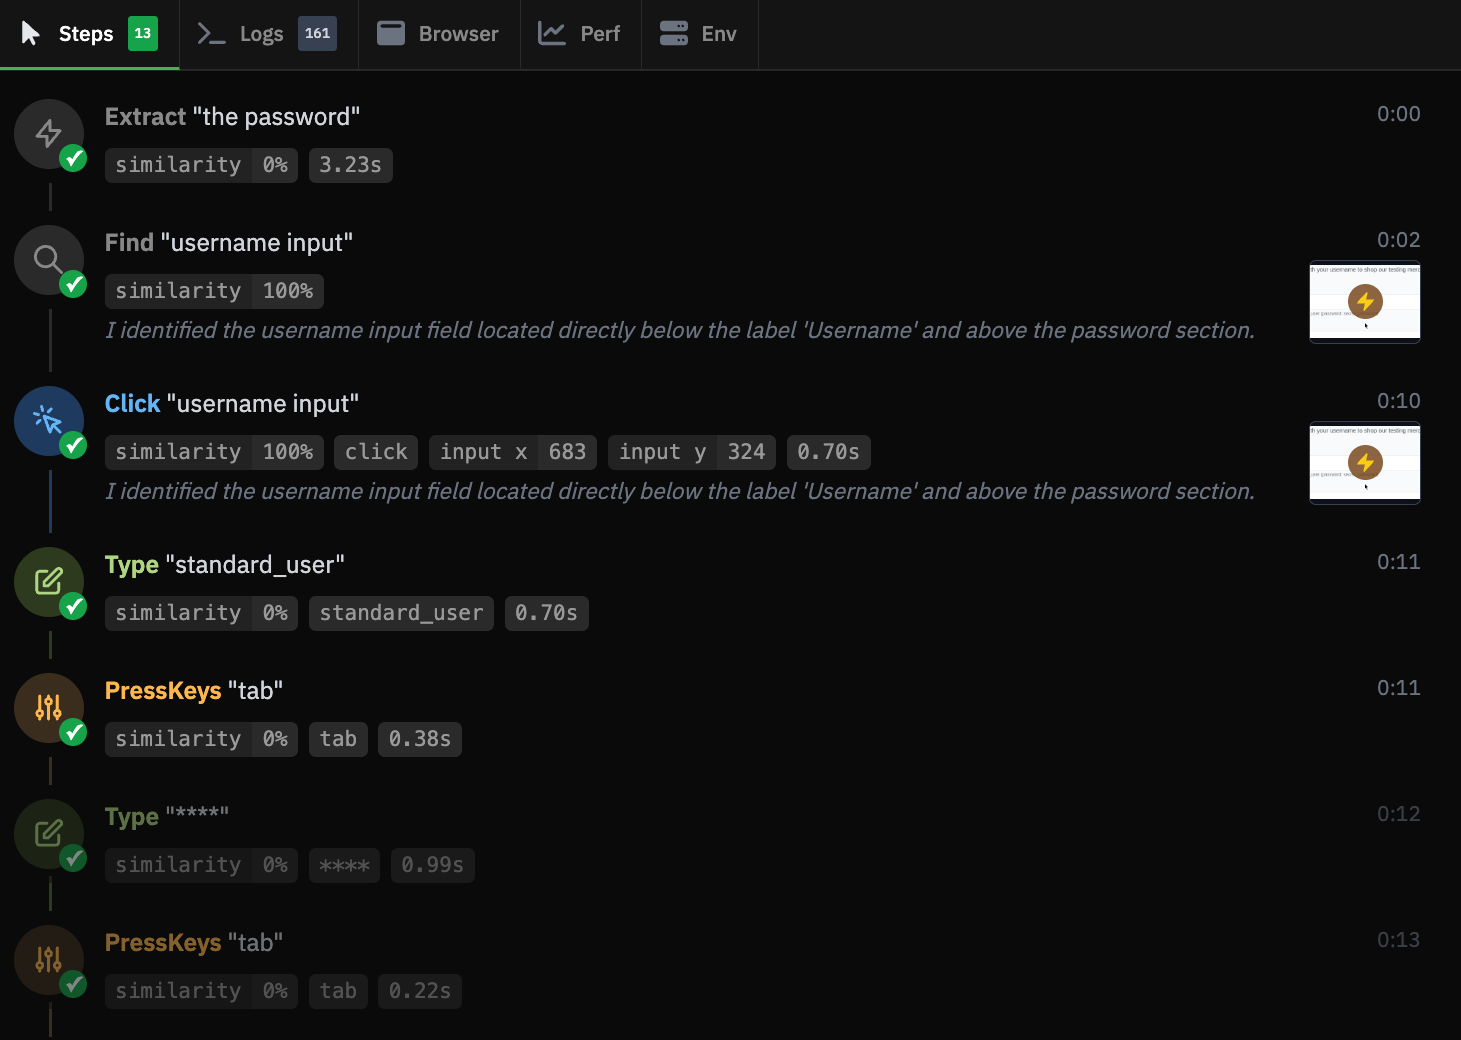This screenshot has width=1461, height=1040.
Task: Click the pencil icon on Type "standard_user" step
Action: pyautogui.click(x=49, y=582)
